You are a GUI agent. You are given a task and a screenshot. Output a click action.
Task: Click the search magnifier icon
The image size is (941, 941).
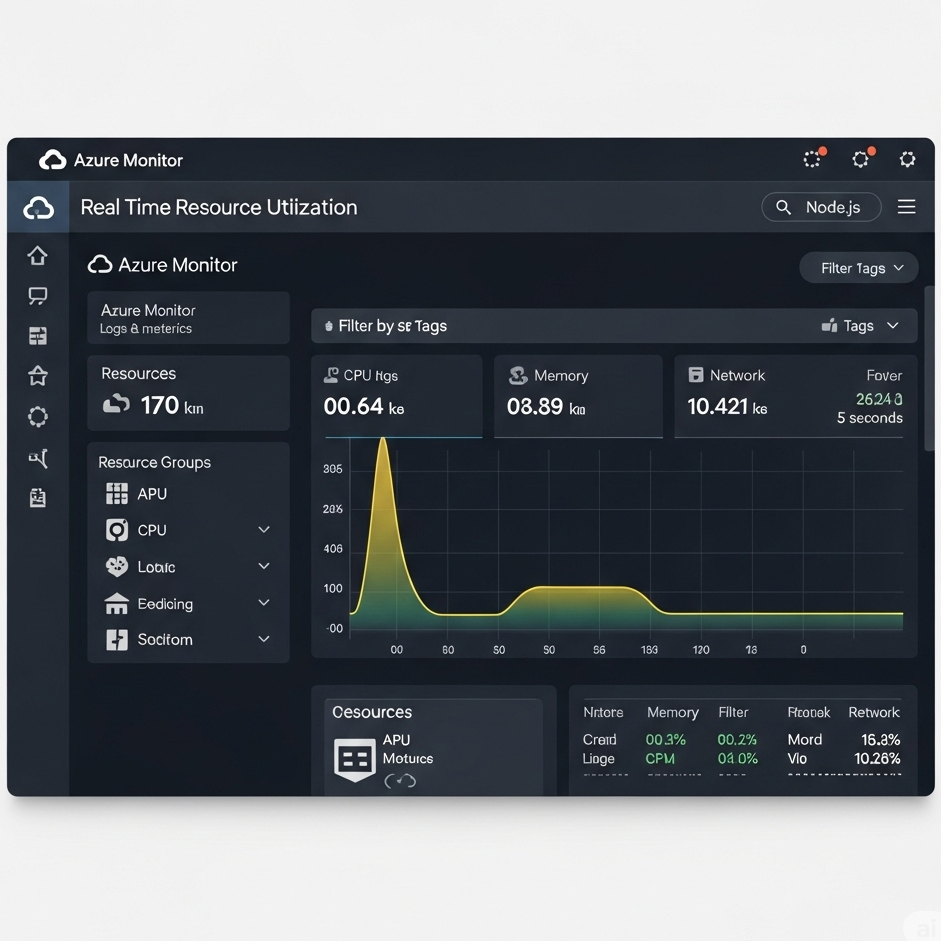coord(783,208)
